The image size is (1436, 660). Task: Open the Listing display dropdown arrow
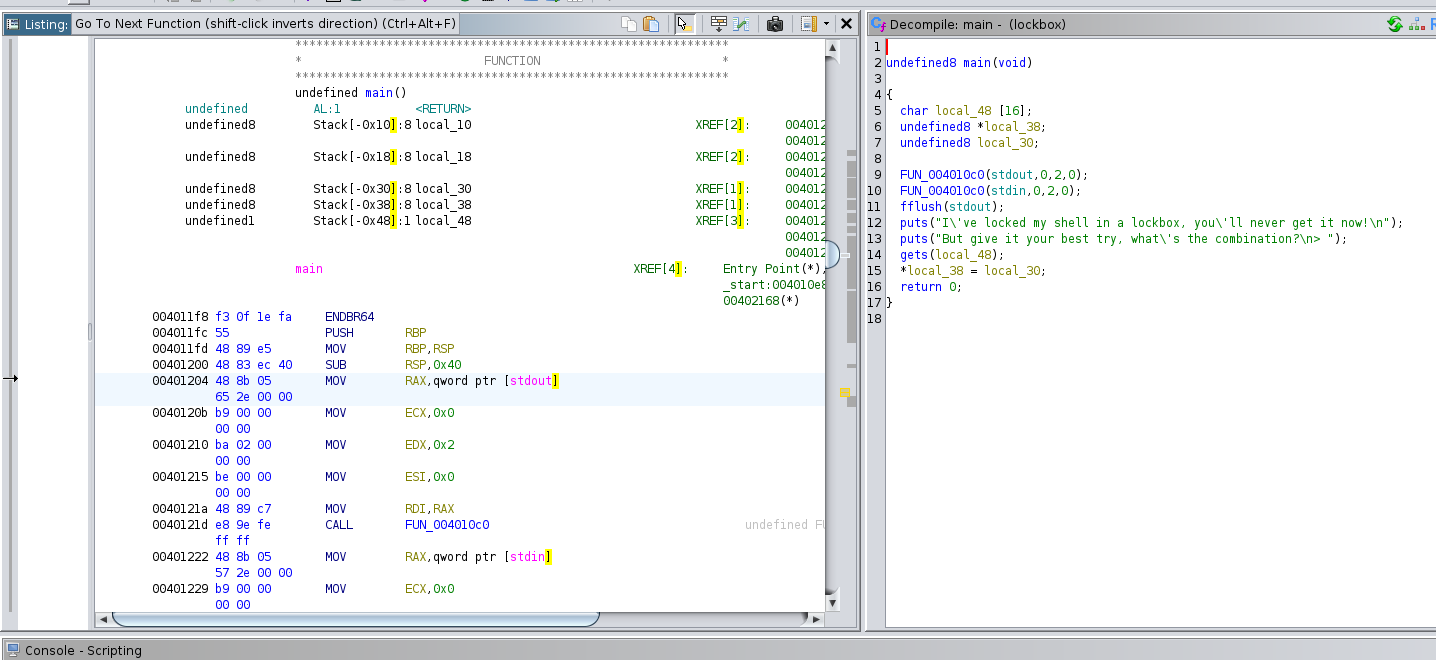tap(826, 24)
